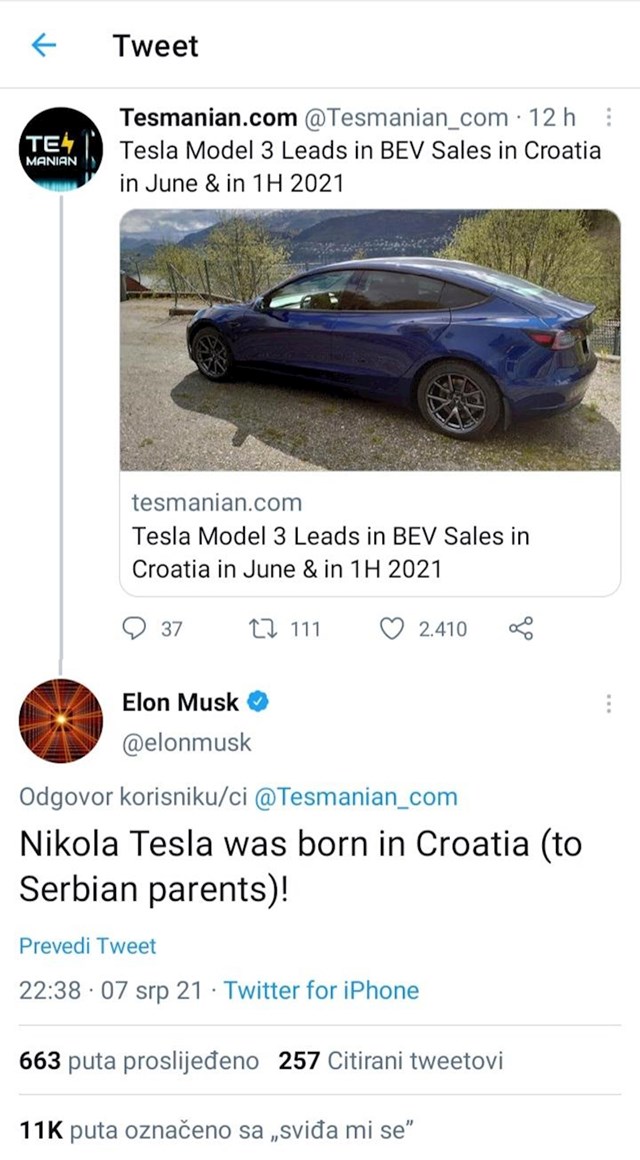Click the Tesmanian.com account name
This screenshot has height=1160, width=640.
click(208, 117)
